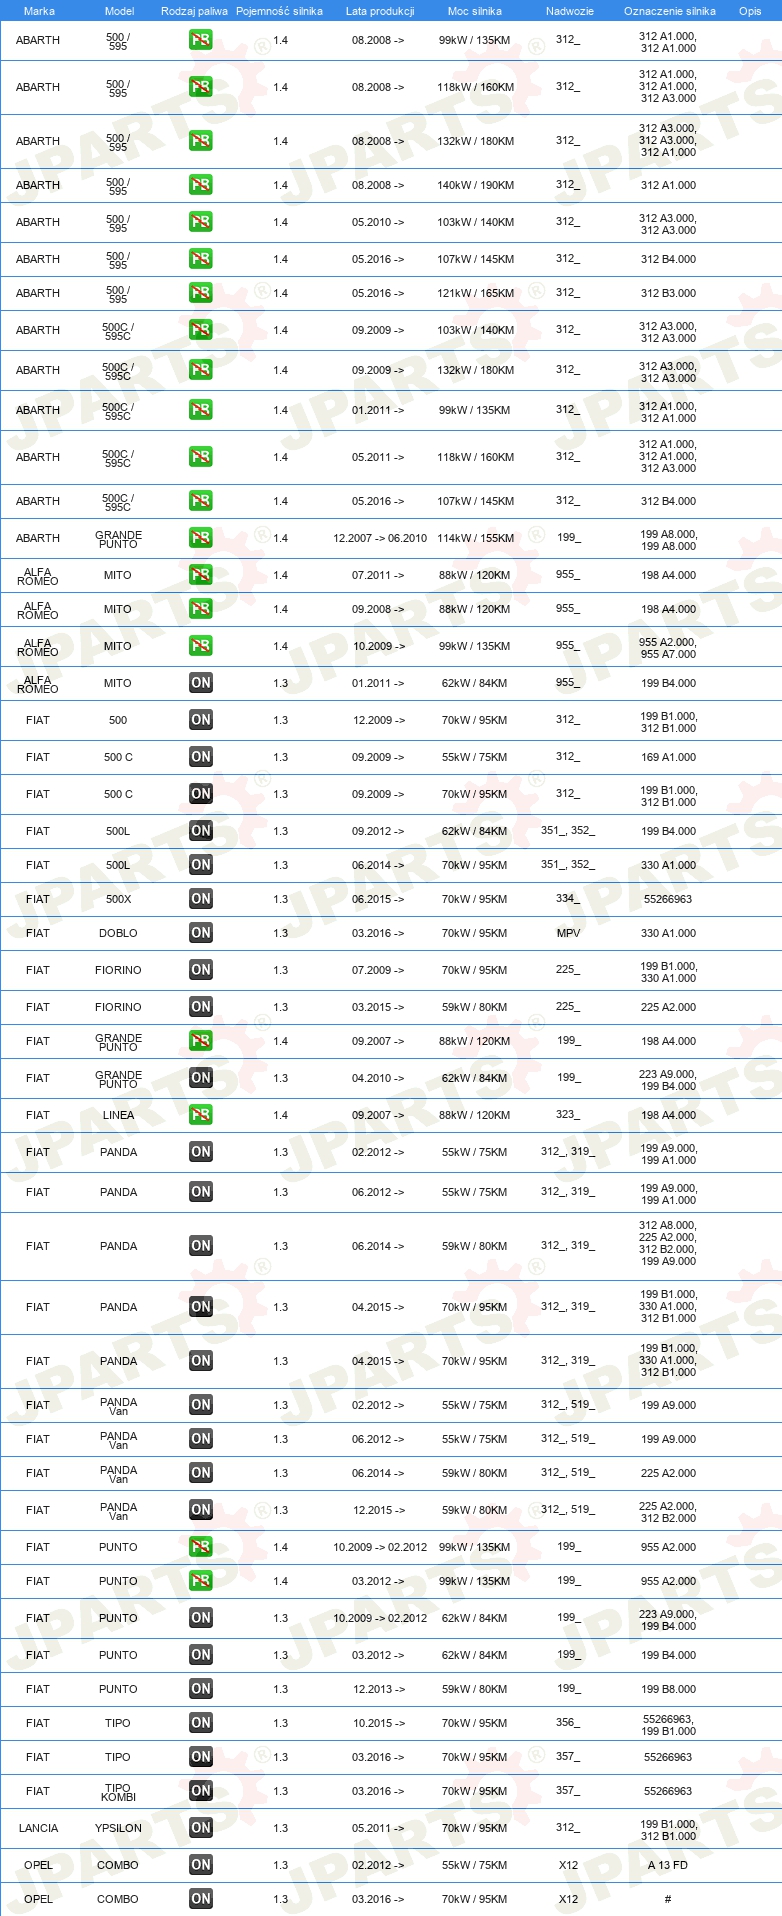Click the diesel ON icon in the Fiorino 03.2015 row
The width and height of the screenshot is (782, 1916).
coord(201,1007)
